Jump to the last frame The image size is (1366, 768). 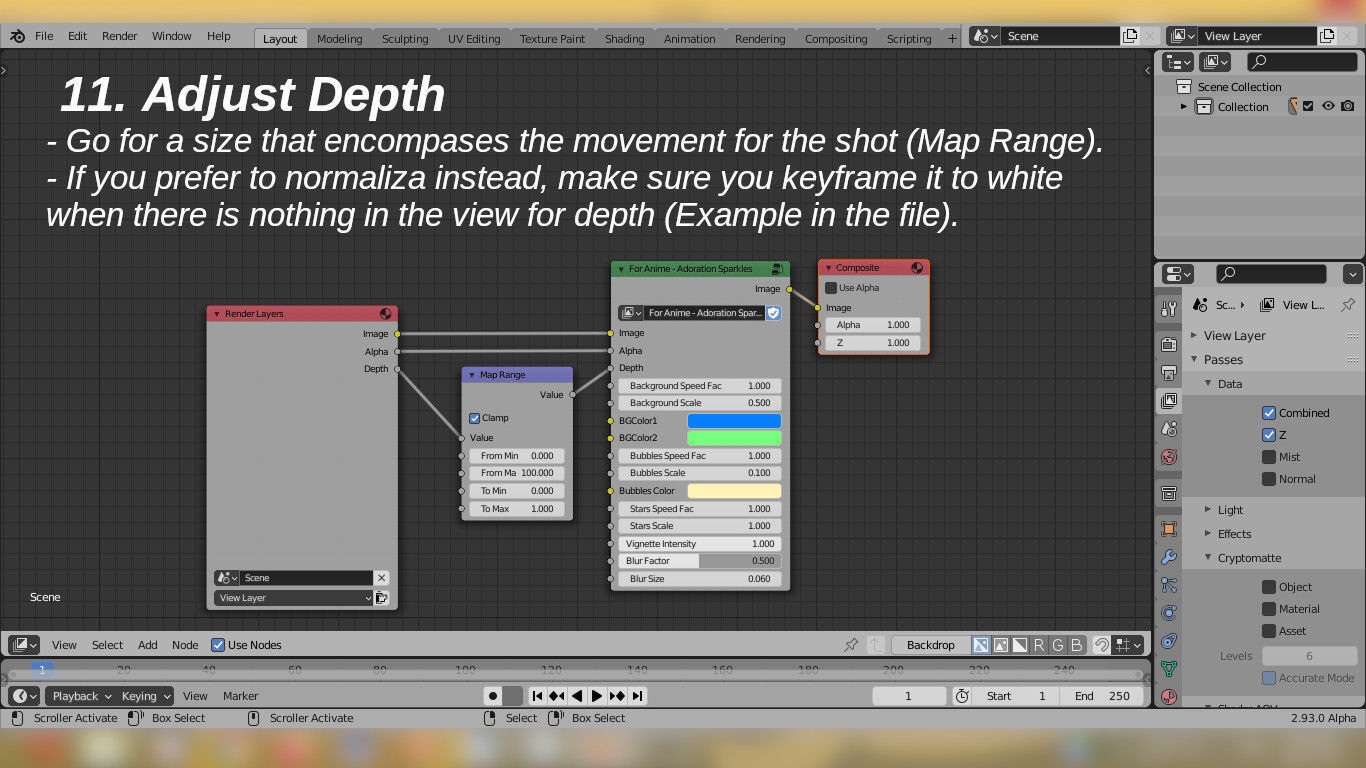pyautogui.click(x=637, y=696)
